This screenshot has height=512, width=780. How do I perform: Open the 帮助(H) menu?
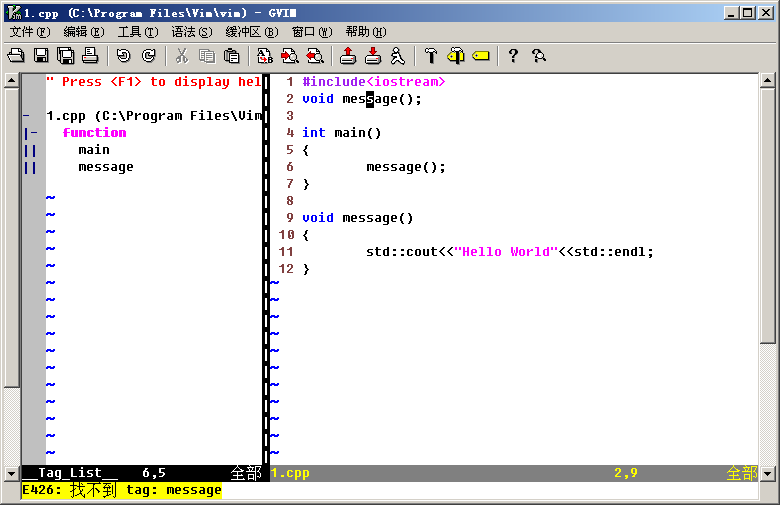[x=366, y=32]
